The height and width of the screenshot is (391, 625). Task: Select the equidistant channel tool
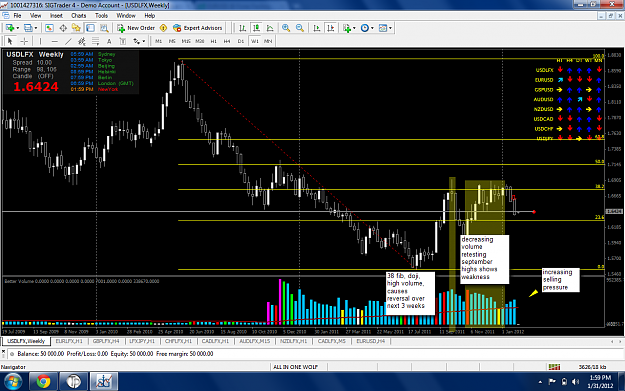(x=82, y=41)
